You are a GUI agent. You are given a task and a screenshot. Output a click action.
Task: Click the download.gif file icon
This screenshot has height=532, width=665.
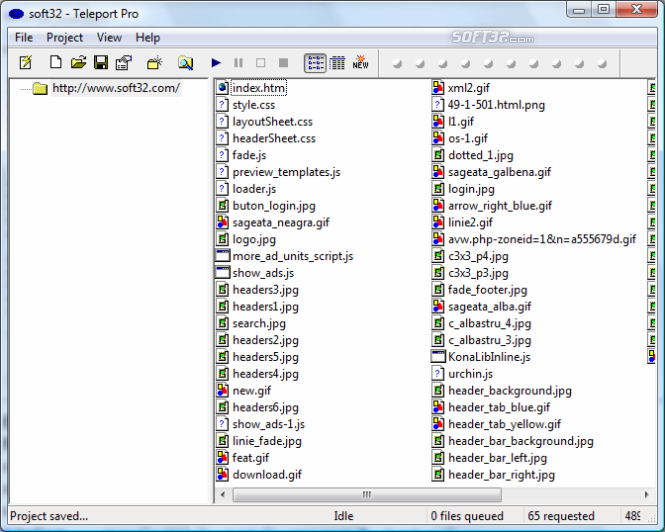point(223,474)
